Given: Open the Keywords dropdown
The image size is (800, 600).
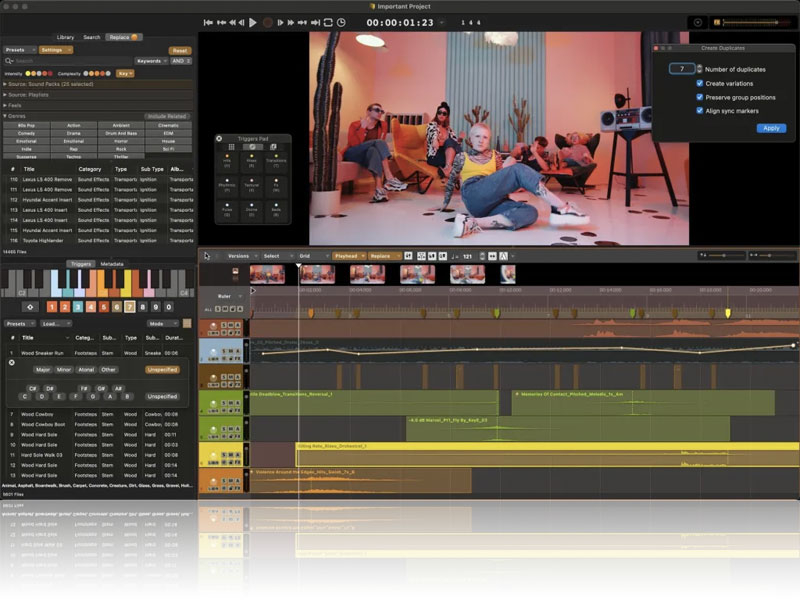Looking at the screenshot, I should pos(150,61).
